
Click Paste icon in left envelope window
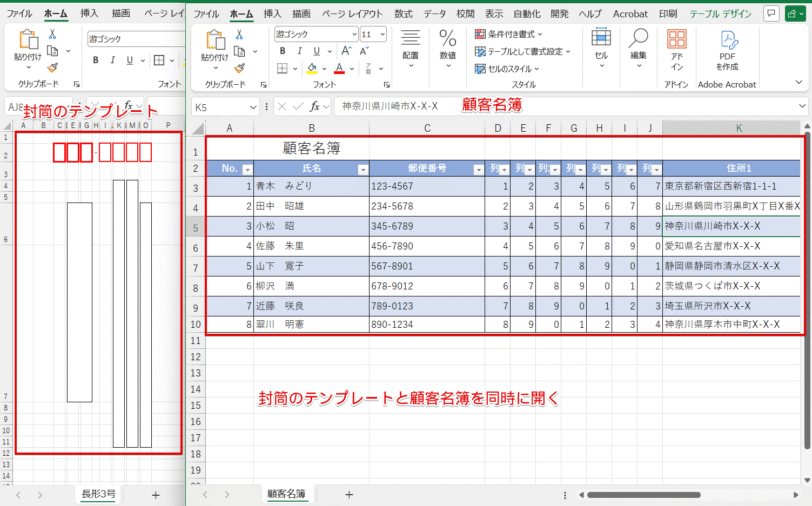tap(28, 40)
